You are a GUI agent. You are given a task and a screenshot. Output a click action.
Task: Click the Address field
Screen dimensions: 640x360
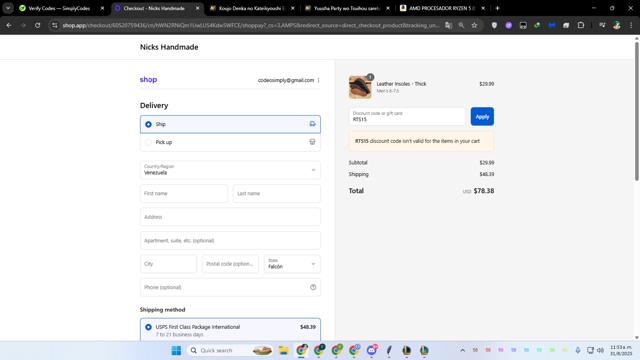click(230, 217)
